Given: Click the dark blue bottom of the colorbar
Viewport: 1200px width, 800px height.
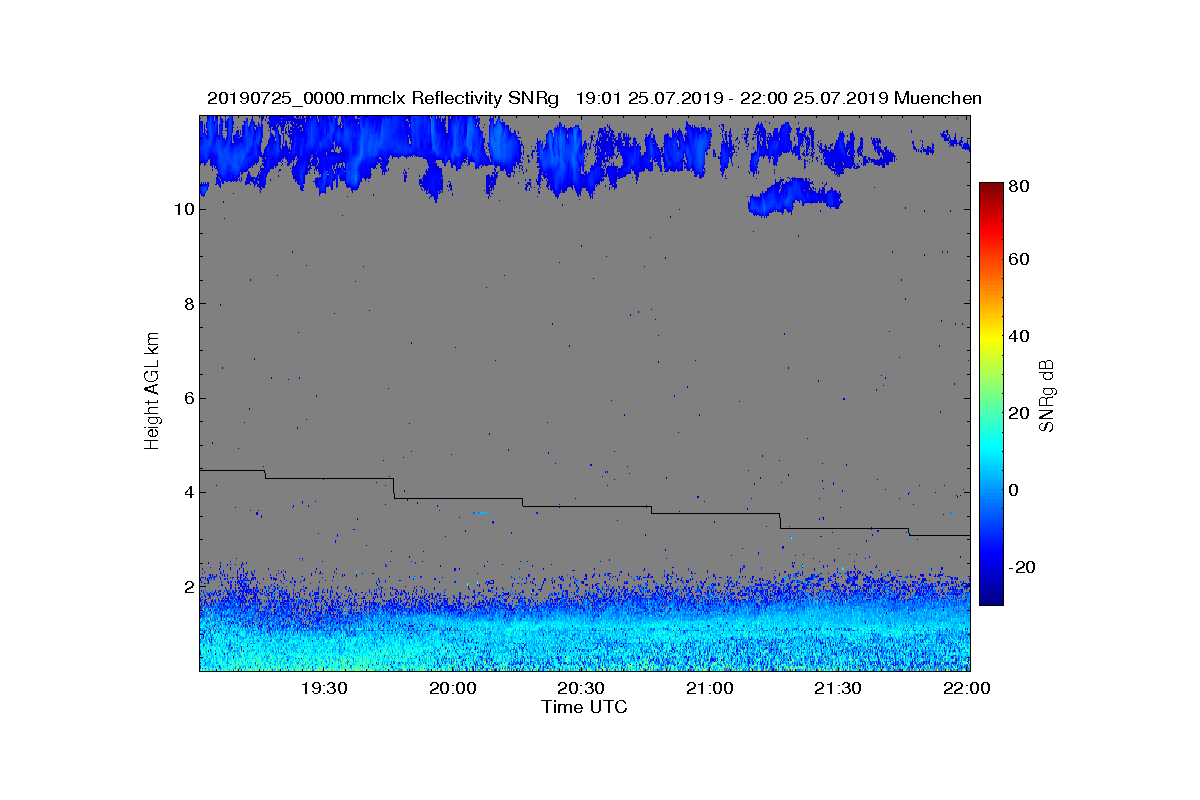Looking at the screenshot, I should coord(990,597).
